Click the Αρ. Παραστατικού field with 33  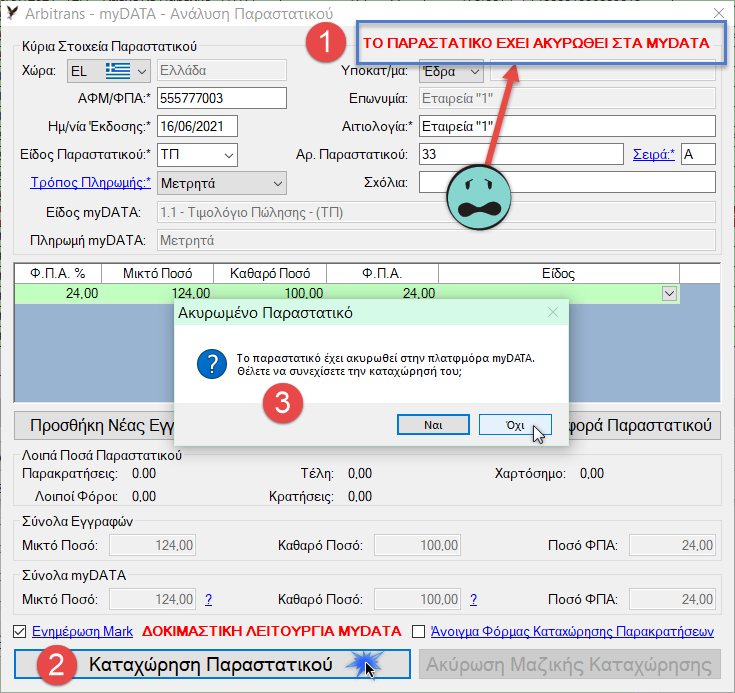point(521,154)
